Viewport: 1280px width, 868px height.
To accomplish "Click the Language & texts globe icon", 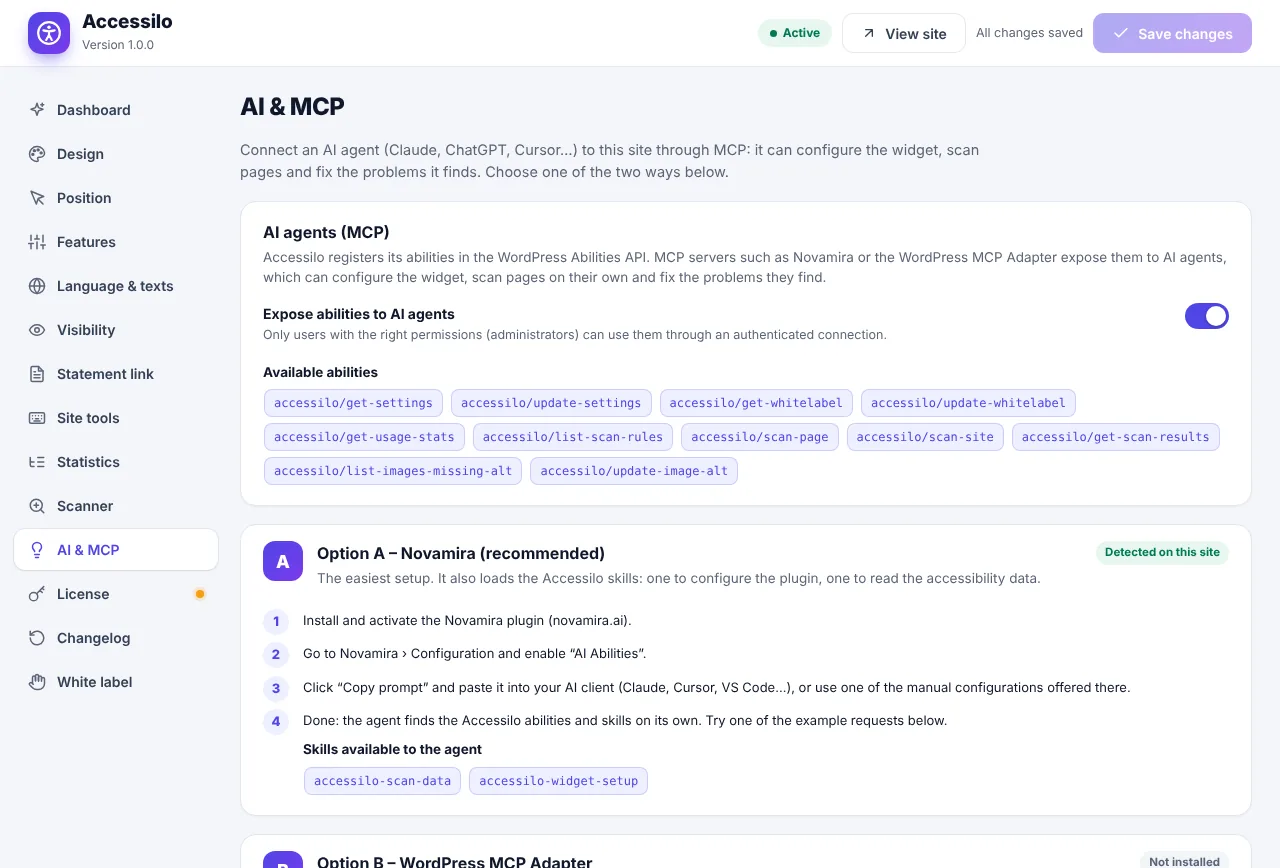I will pyautogui.click(x=37, y=286).
